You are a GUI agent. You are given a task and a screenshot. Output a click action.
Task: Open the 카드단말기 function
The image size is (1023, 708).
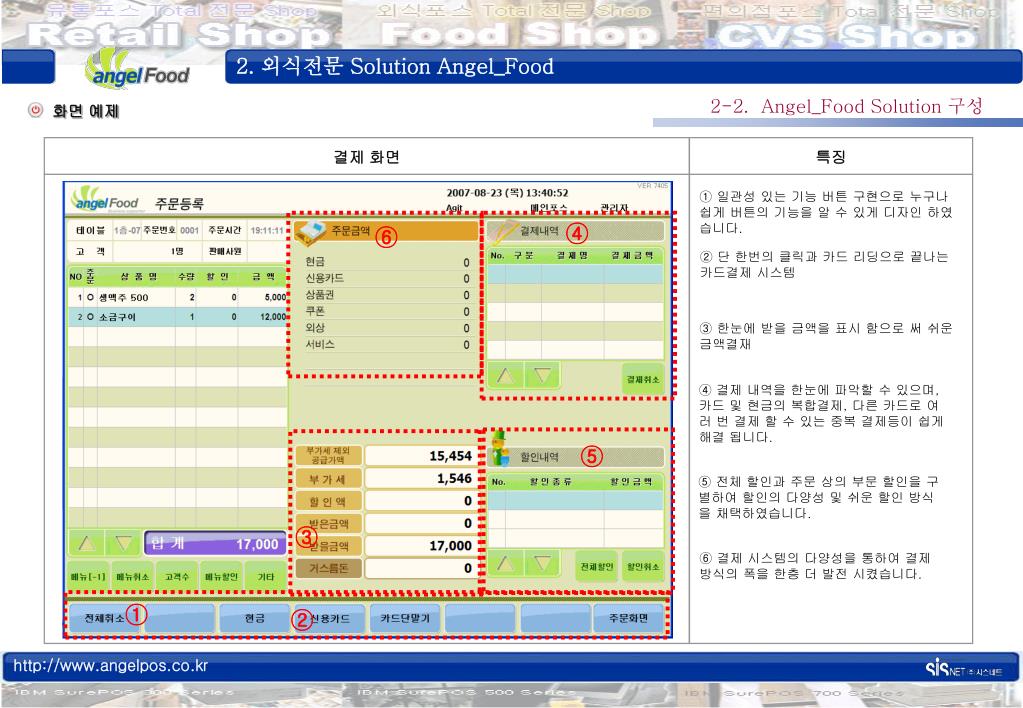(x=405, y=618)
